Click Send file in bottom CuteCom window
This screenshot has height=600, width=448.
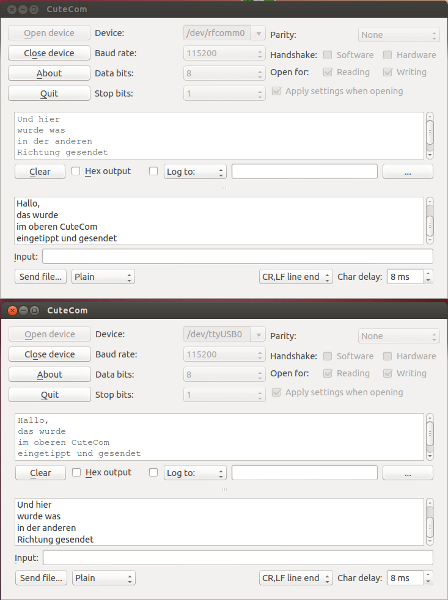click(x=41, y=578)
